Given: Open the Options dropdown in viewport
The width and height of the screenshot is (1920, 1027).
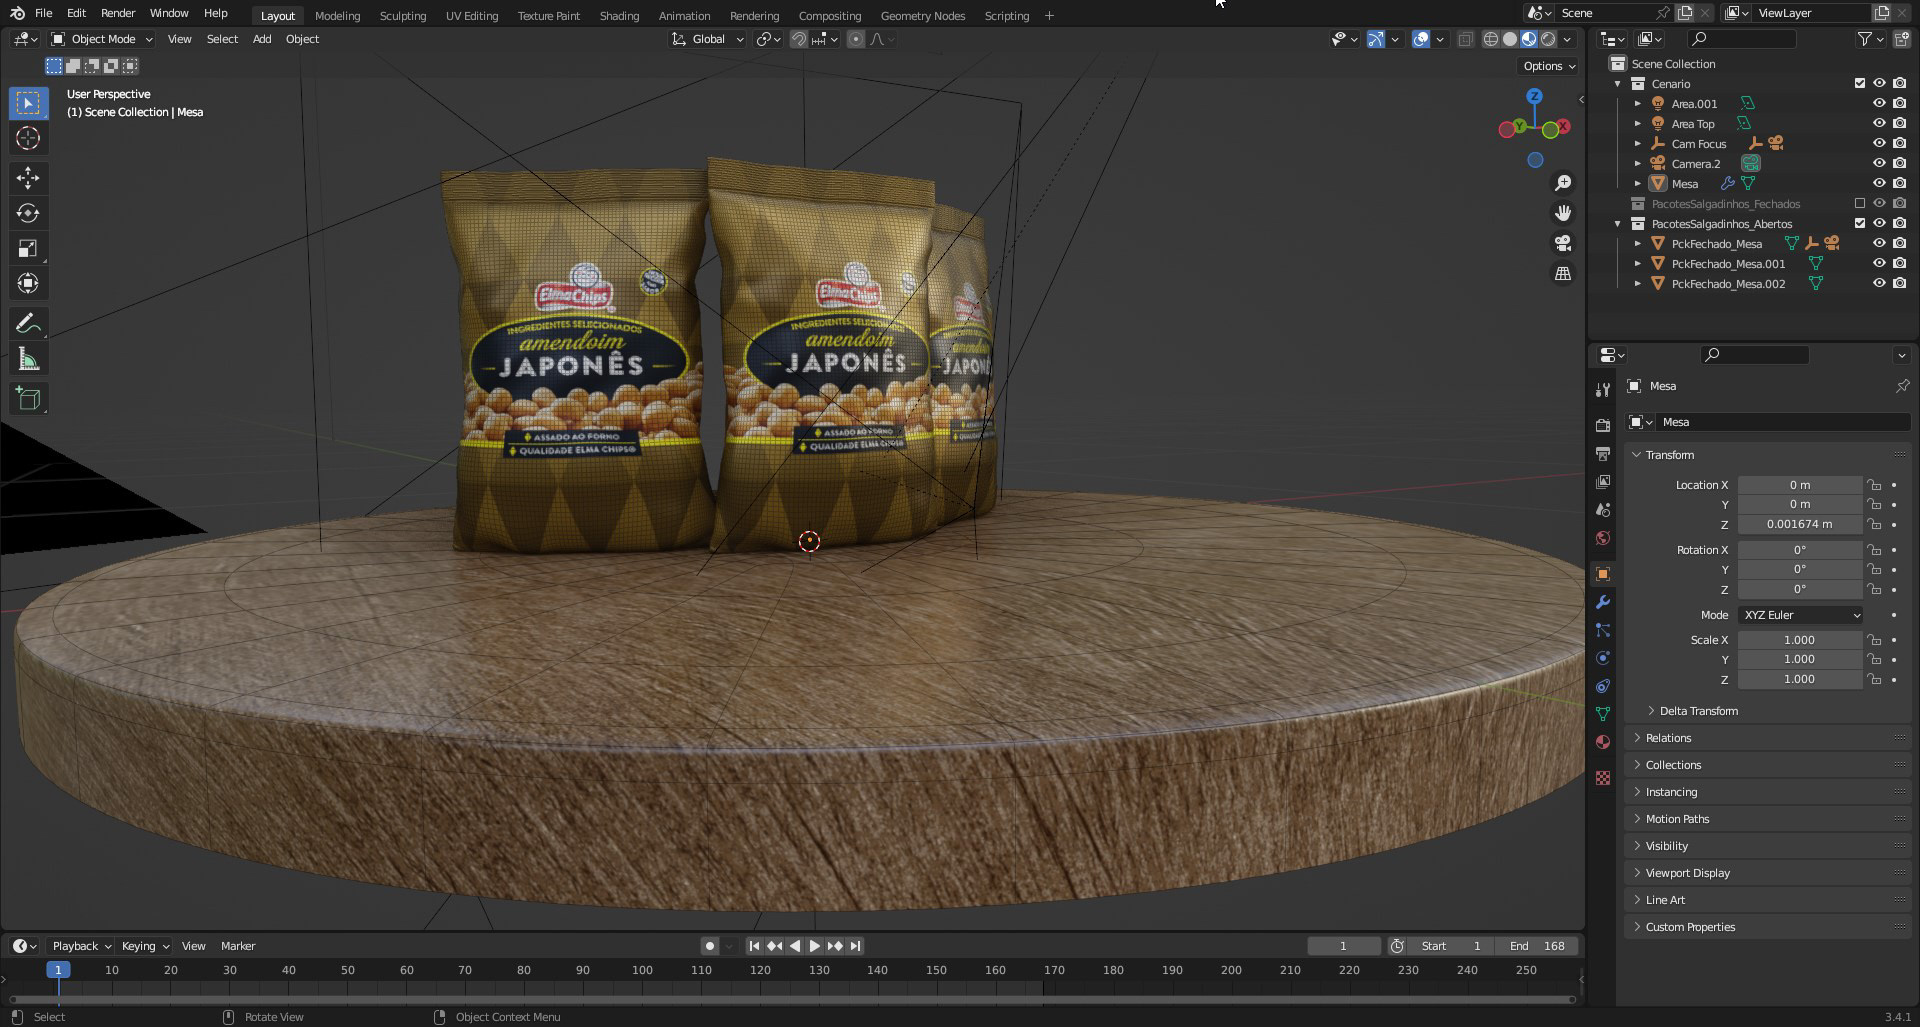Looking at the screenshot, I should point(1548,66).
